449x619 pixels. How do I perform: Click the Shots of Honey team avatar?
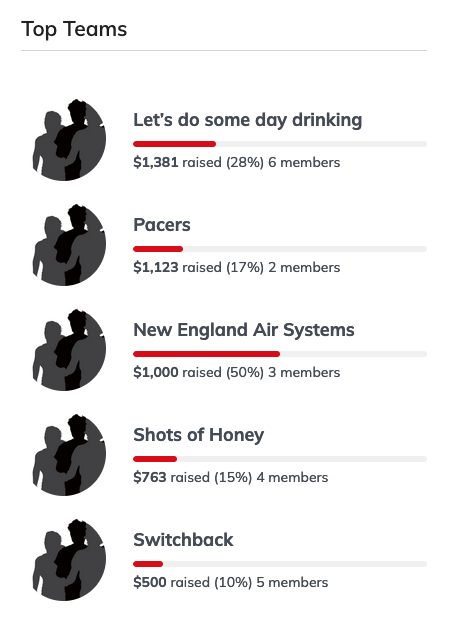[x=69, y=455]
